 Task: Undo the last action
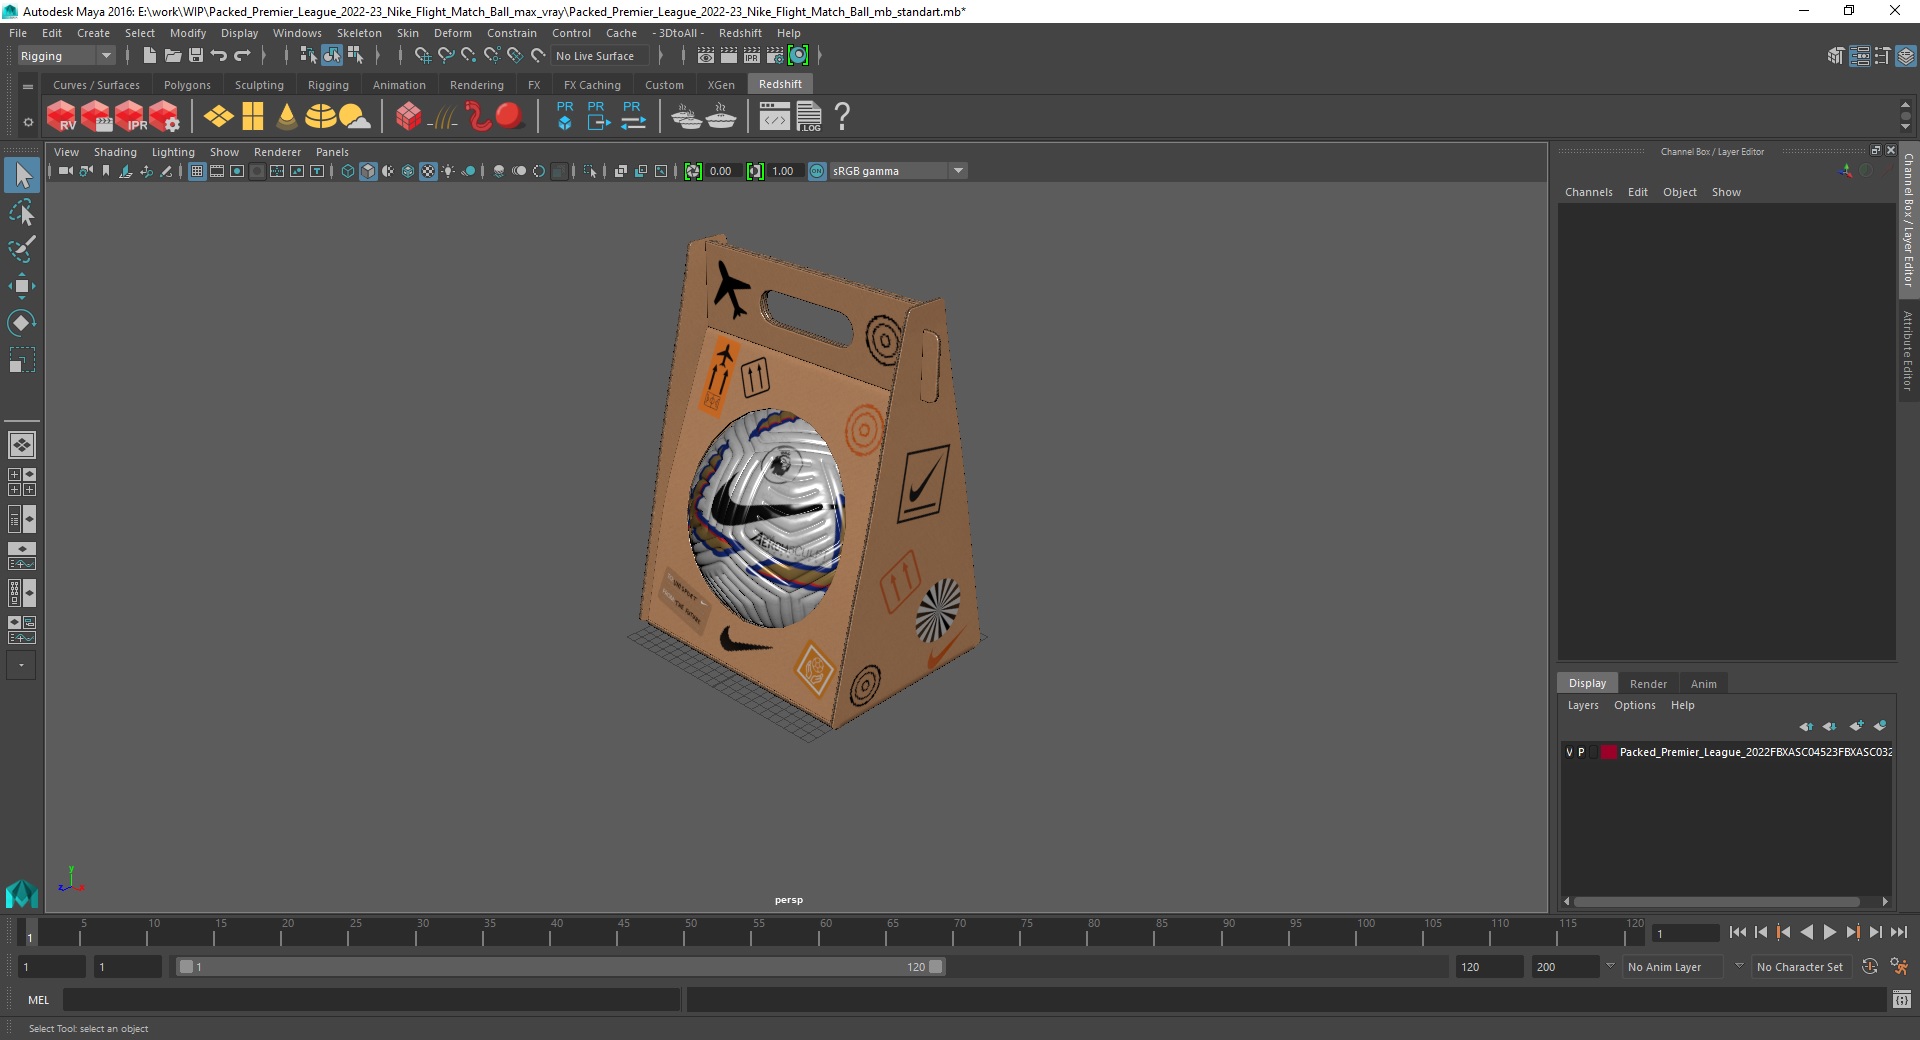(219, 56)
